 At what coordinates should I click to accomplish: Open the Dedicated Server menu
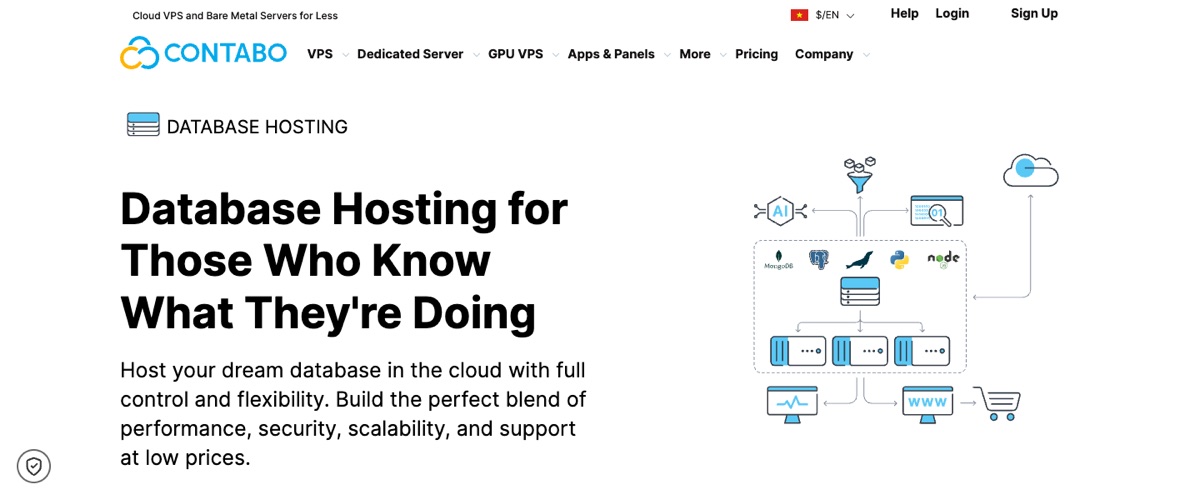(x=410, y=54)
